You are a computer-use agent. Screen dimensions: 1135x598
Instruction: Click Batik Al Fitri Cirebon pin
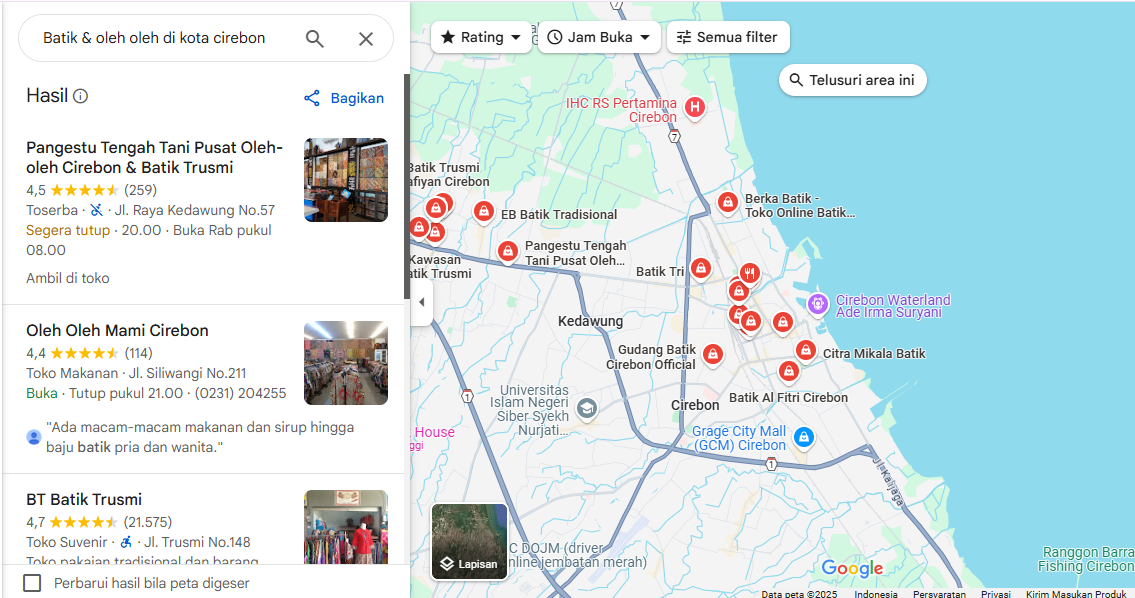[788, 372]
